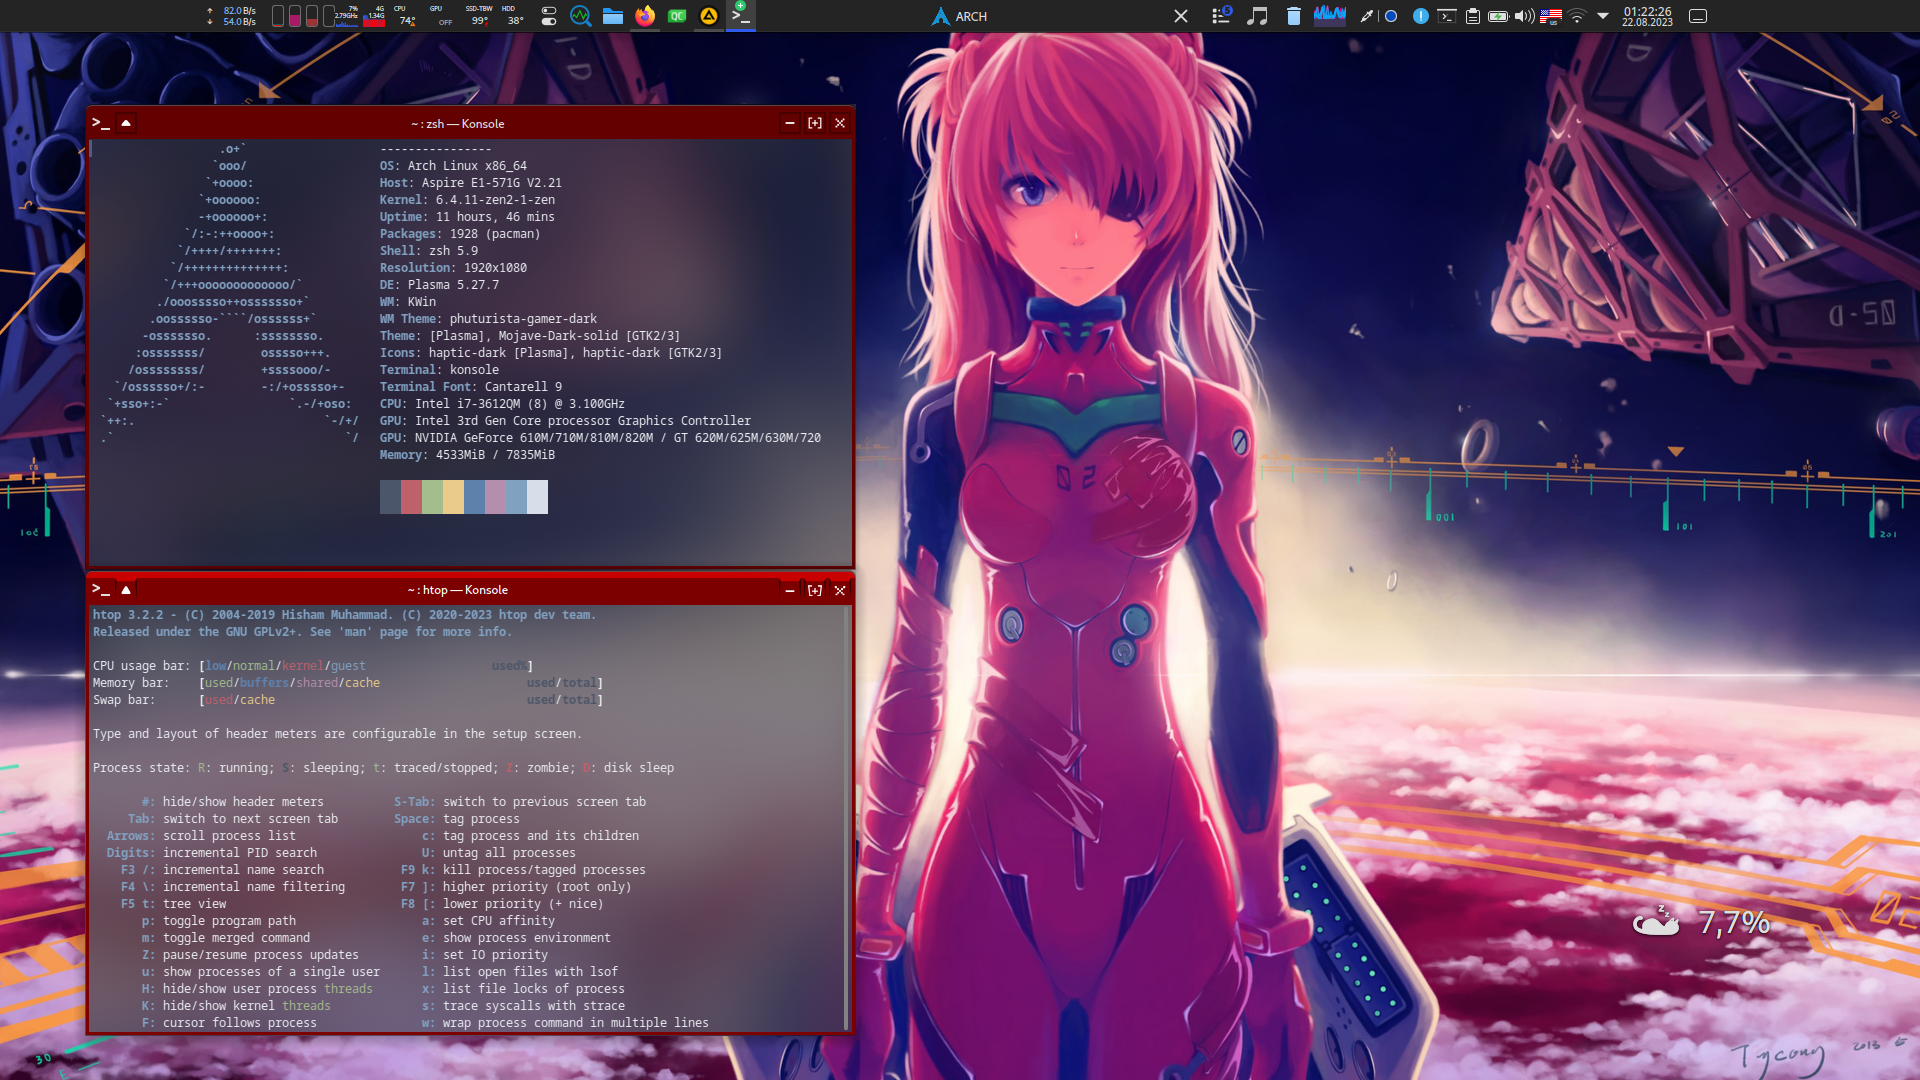Toggle keep-above arrow on zsh Konsole titlebar
The image size is (1920, 1080).
[126, 123]
